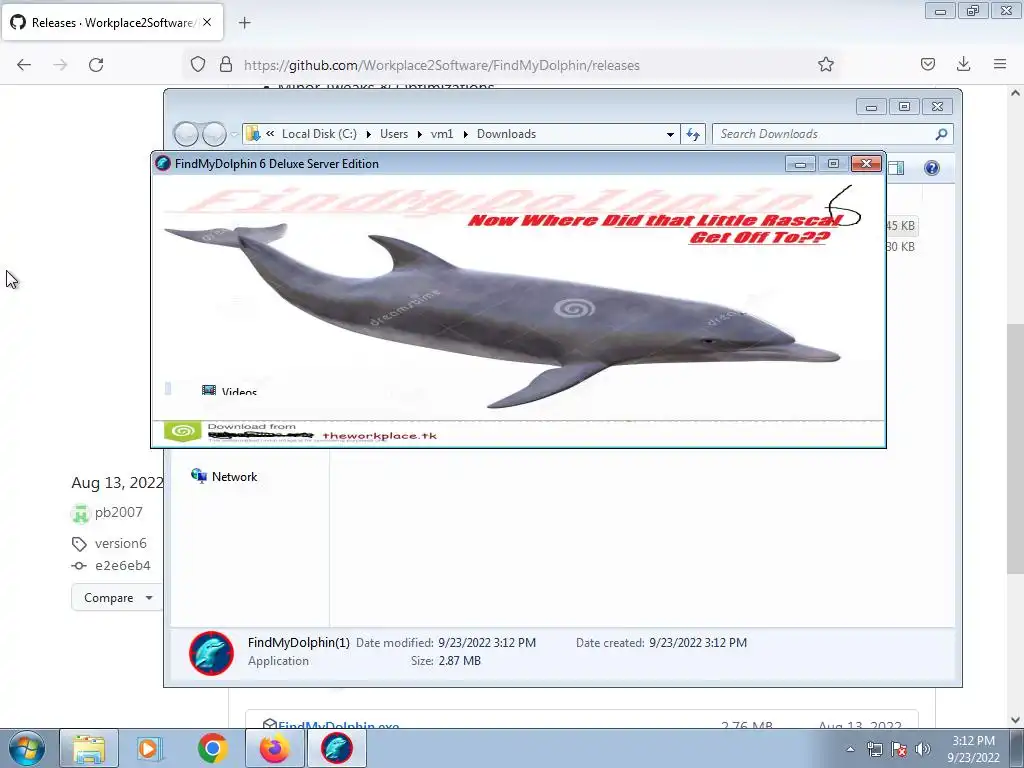Image resolution: width=1024 pixels, height=768 pixels.
Task: Select Downloads in Explorer breadcrumb
Action: (506, 134)
